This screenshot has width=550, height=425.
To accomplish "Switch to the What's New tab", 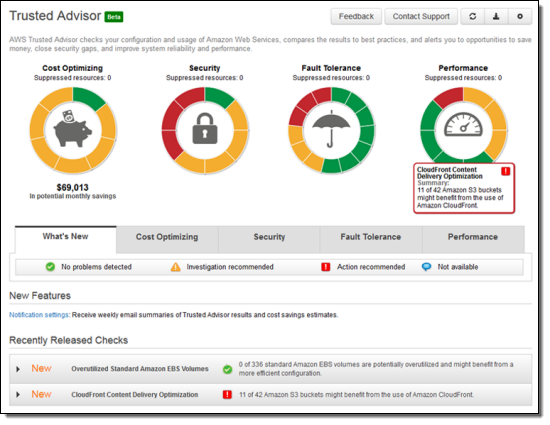I will (x=66, y=237).
